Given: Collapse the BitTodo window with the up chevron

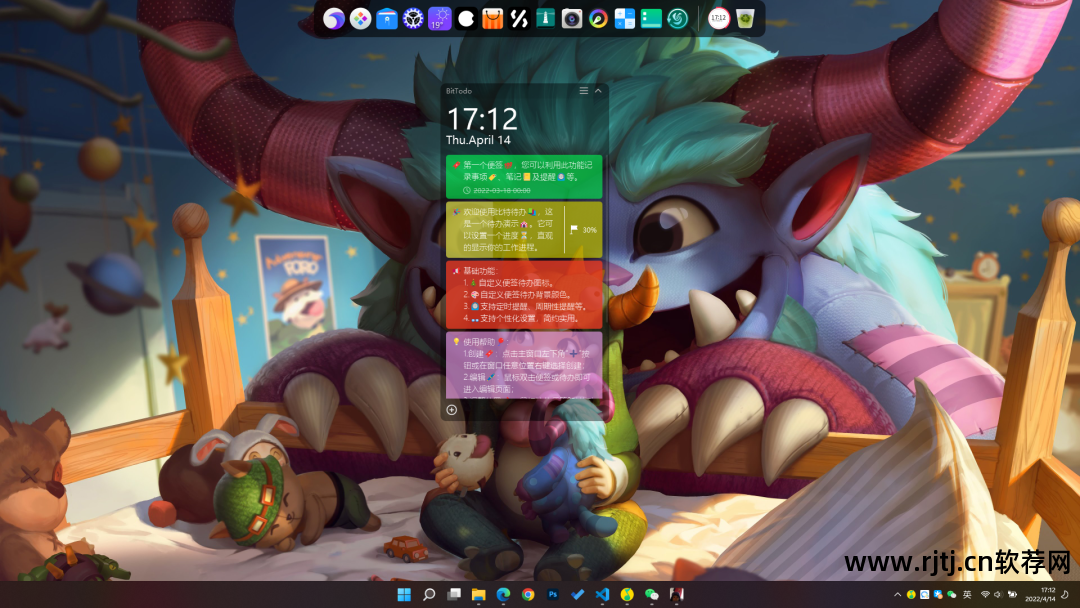Looking at the screenshot, I should point(598,91).
